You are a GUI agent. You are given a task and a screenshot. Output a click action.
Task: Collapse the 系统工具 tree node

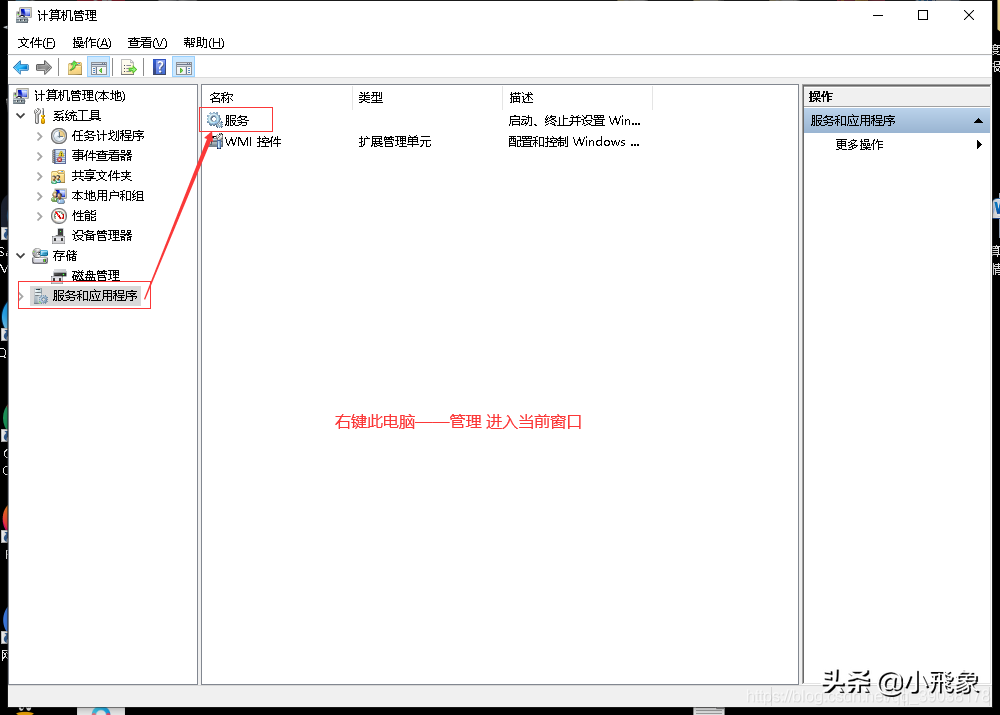point(20,115)
